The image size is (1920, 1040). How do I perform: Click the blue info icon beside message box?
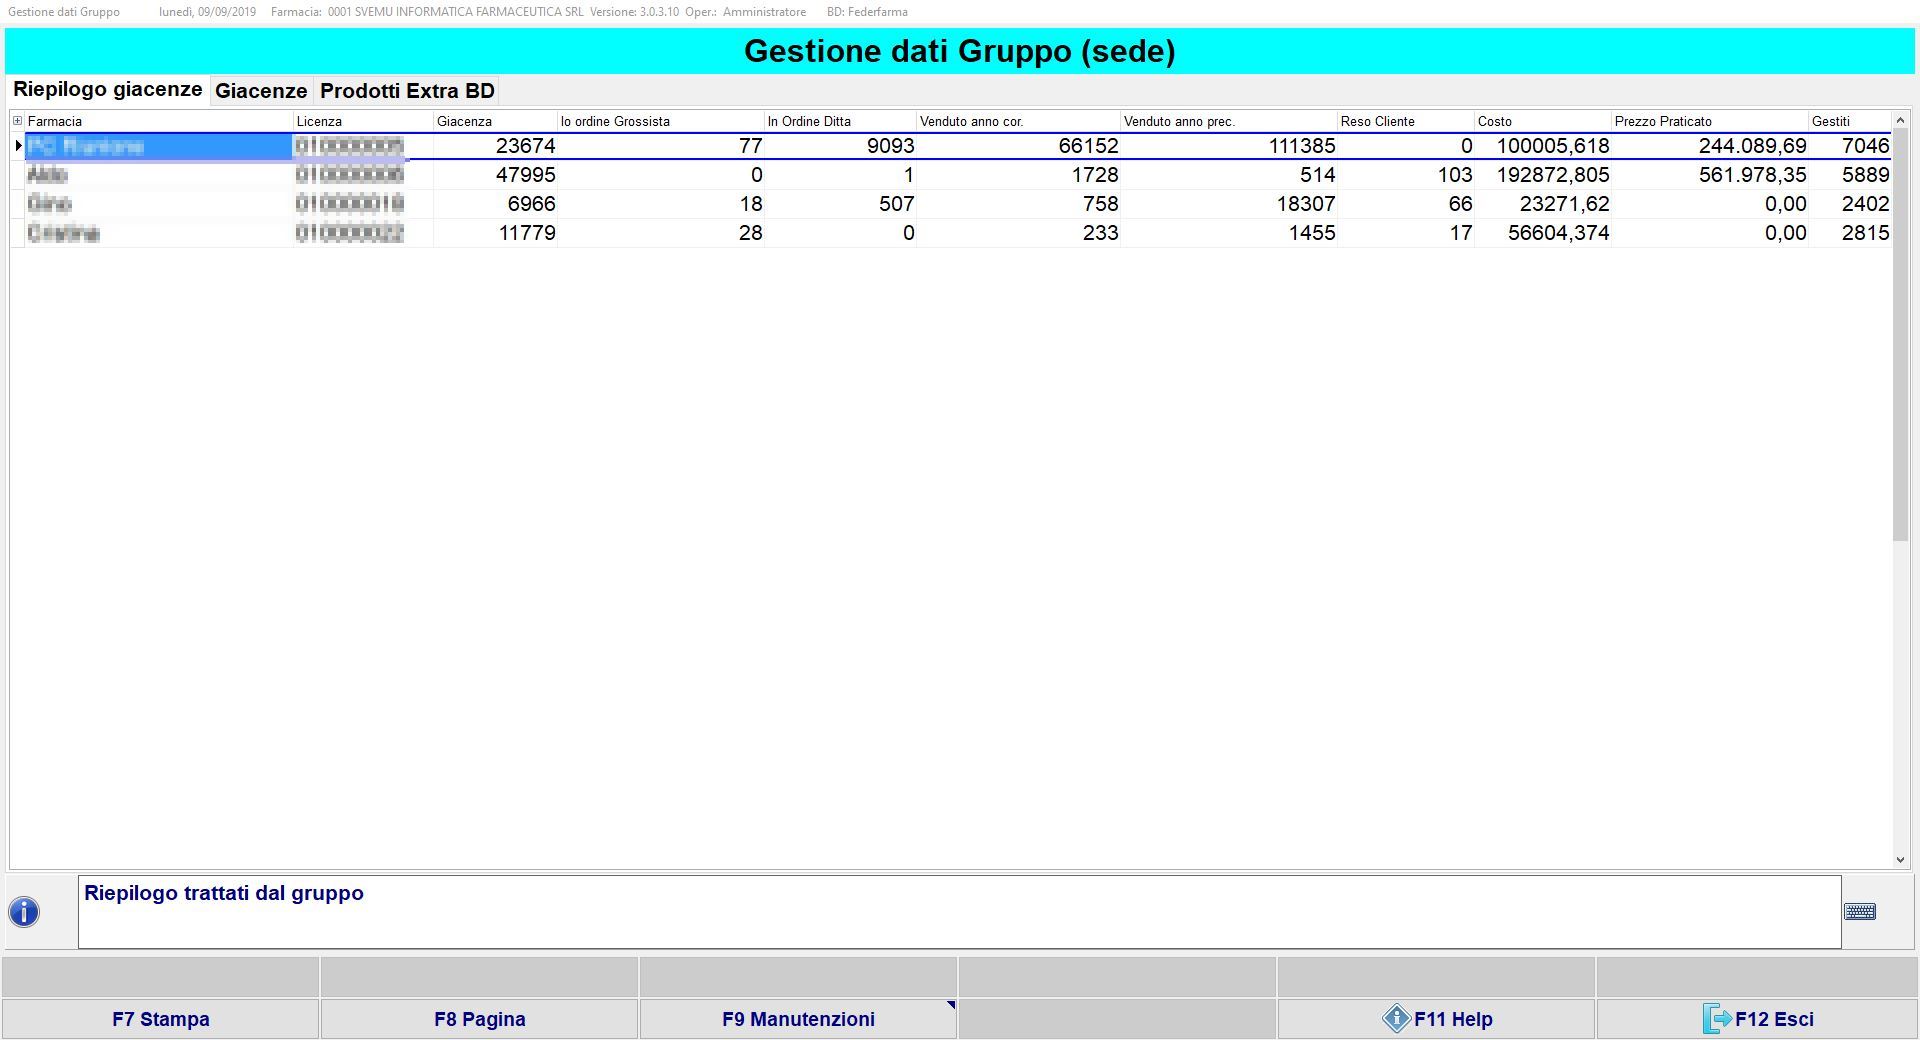click(24, 912)
